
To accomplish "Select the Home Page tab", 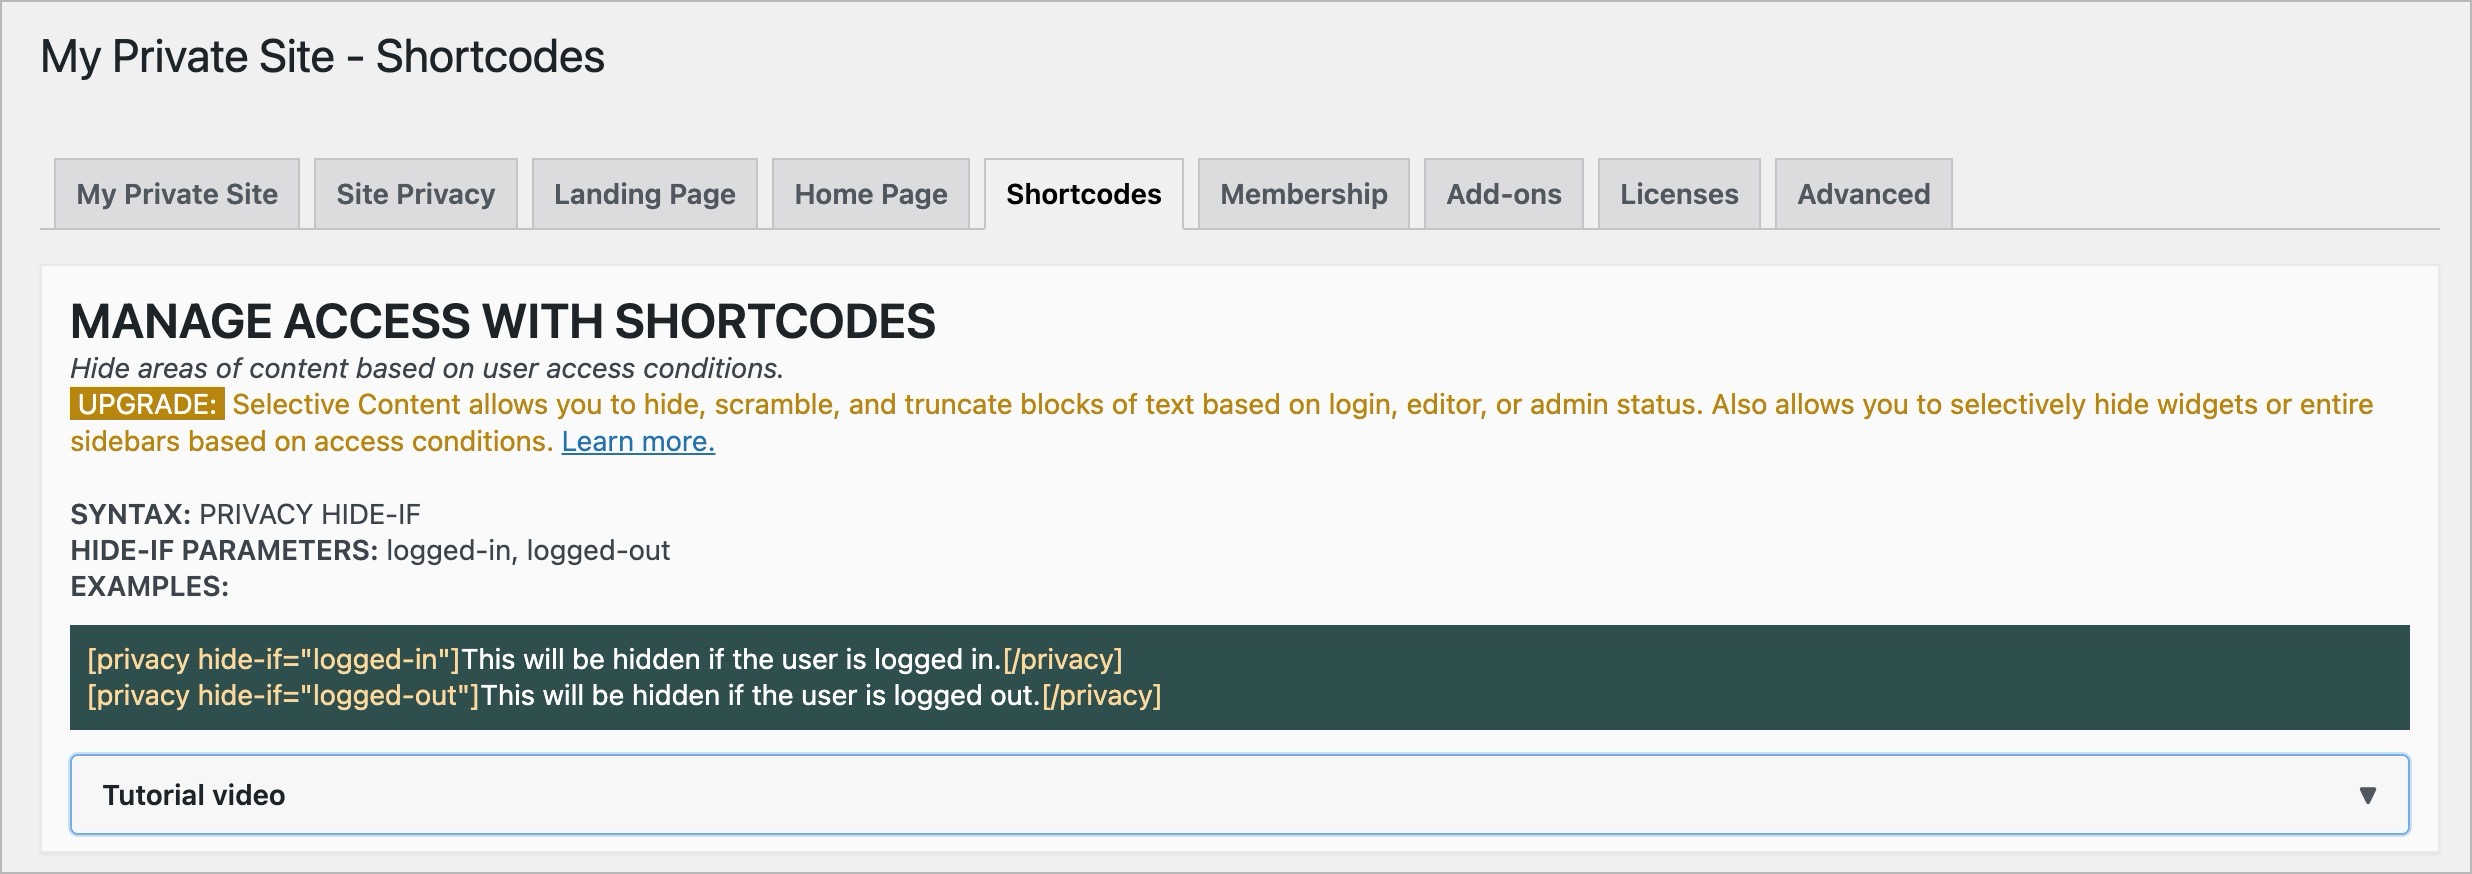I will click(871, 194).
